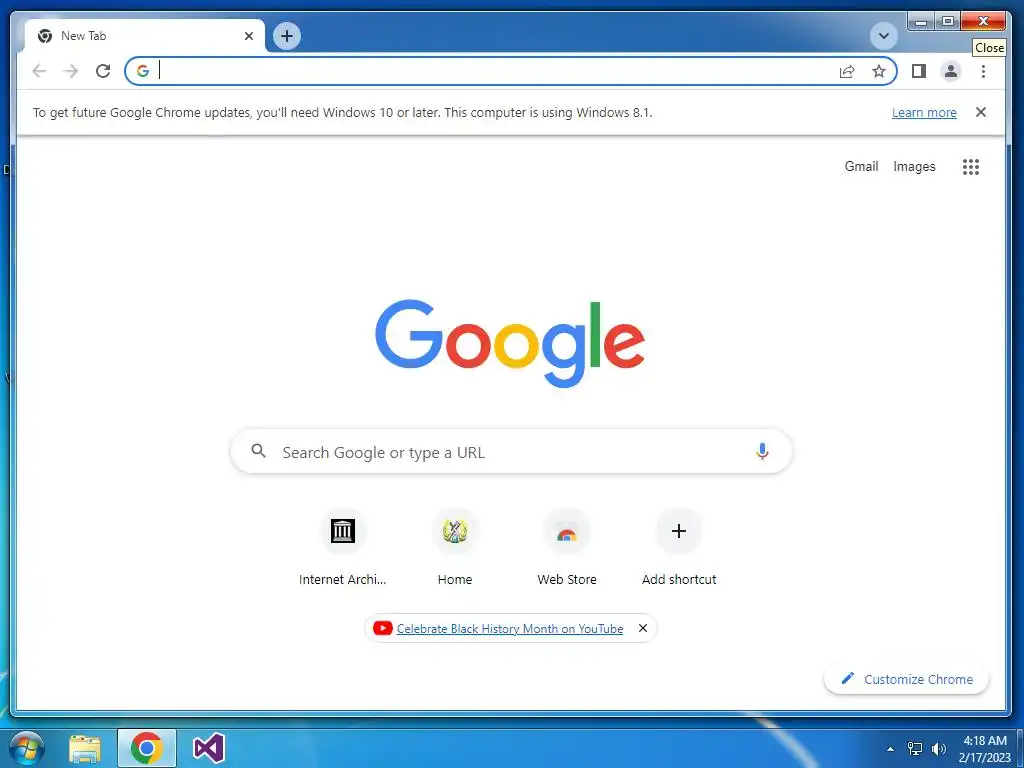Focus the Search Google or type a URL box
Screen dimensions: 1024x768
(511, 451)
